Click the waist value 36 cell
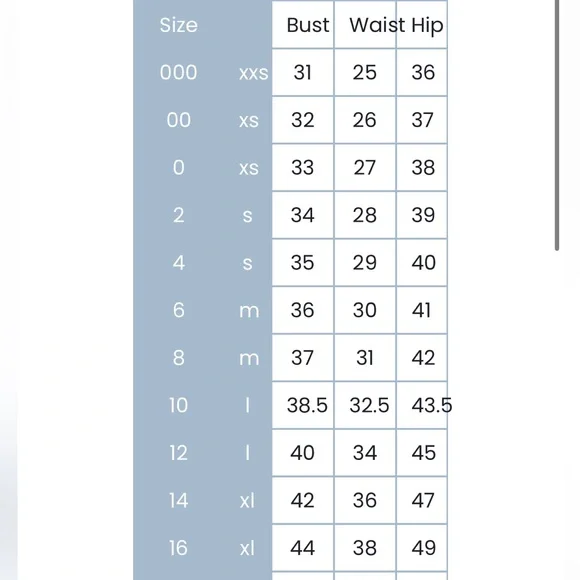Image resolution: width=580 pixels, height=580 pixels. point(365,500)
